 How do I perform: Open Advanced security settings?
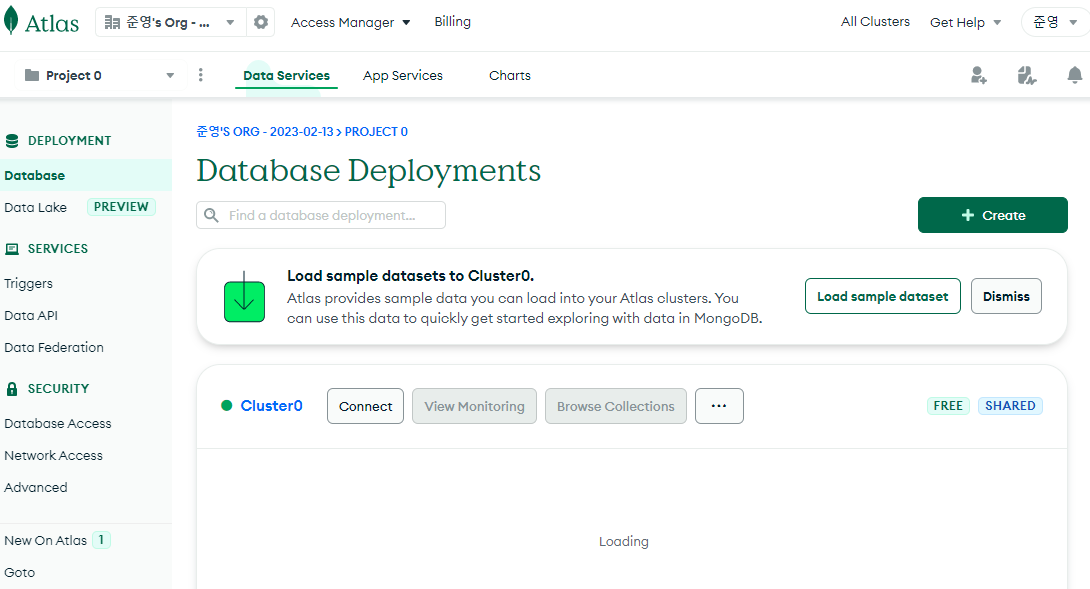[x=36, y=487]
